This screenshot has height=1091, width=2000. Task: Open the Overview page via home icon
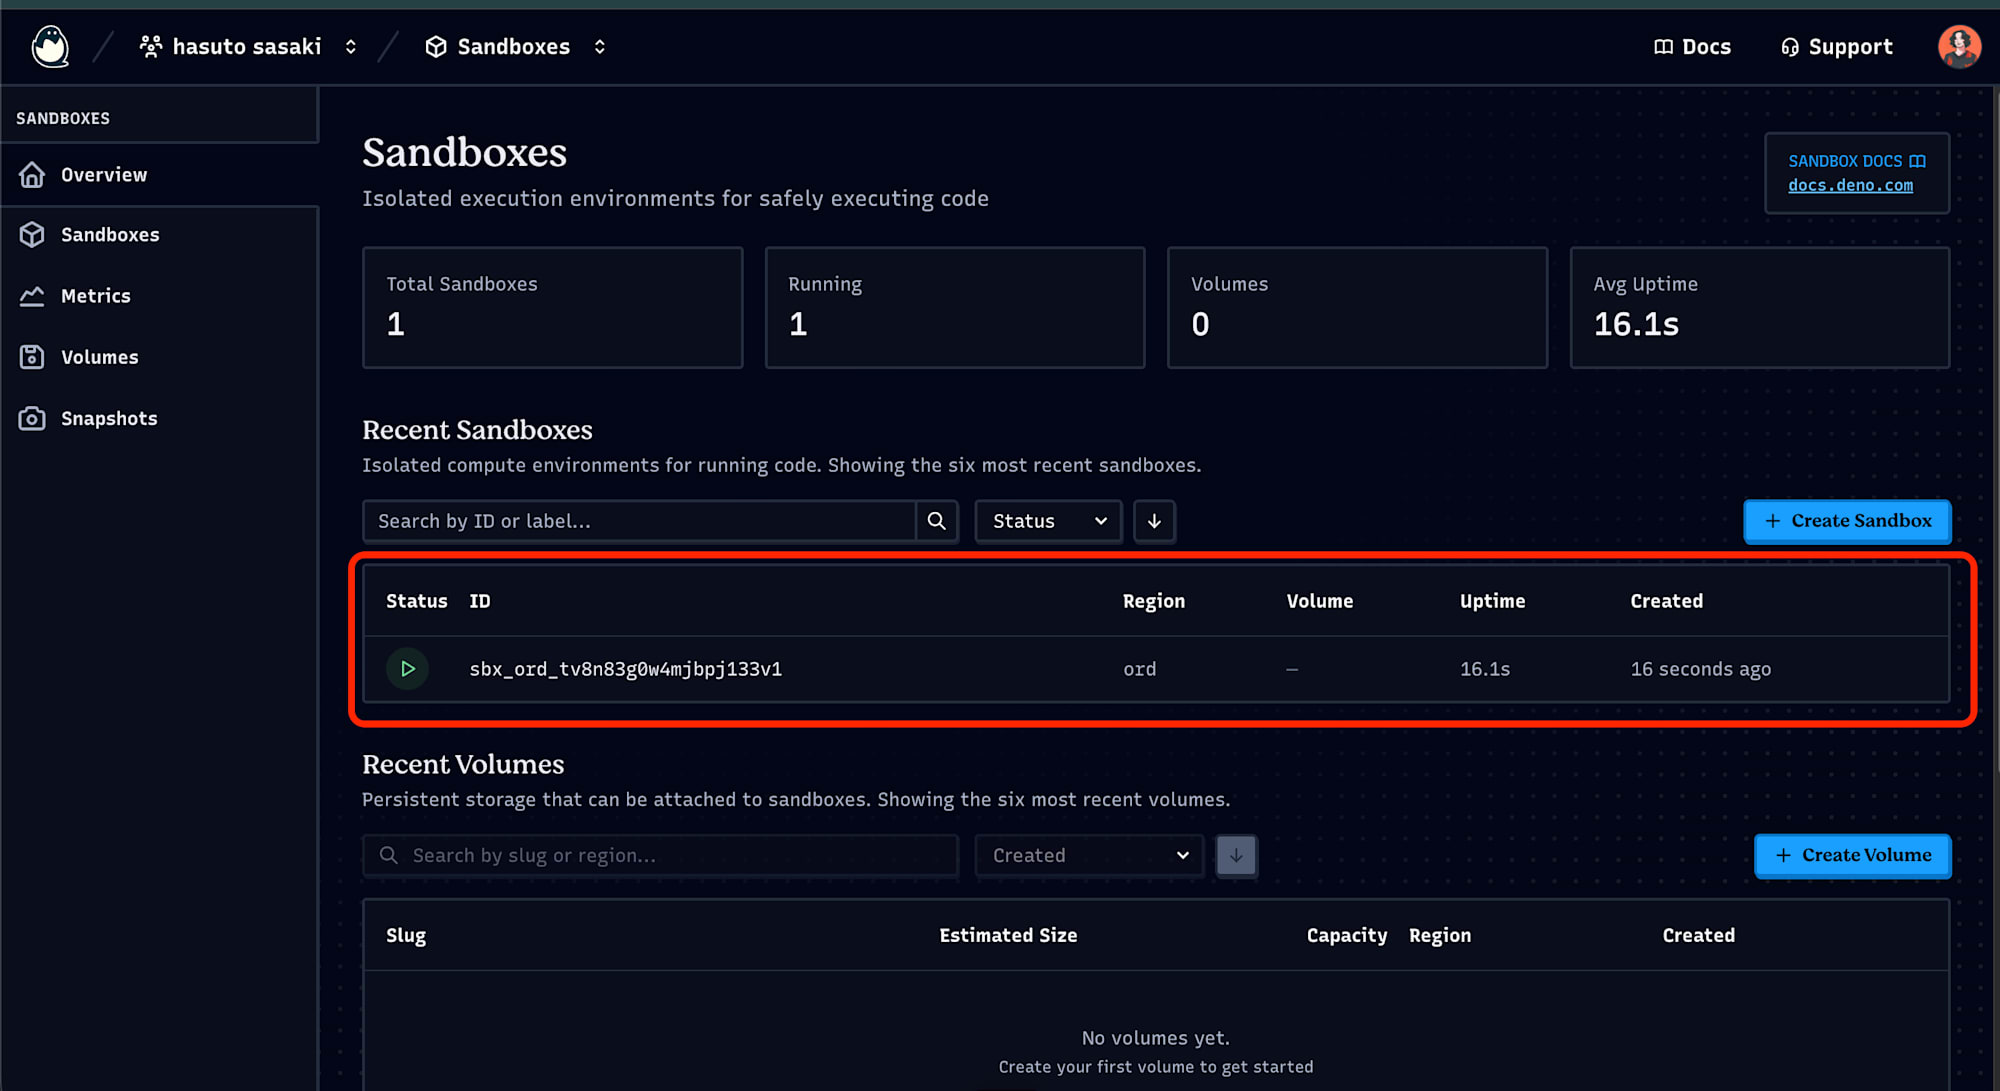click(x=33, y=174)
